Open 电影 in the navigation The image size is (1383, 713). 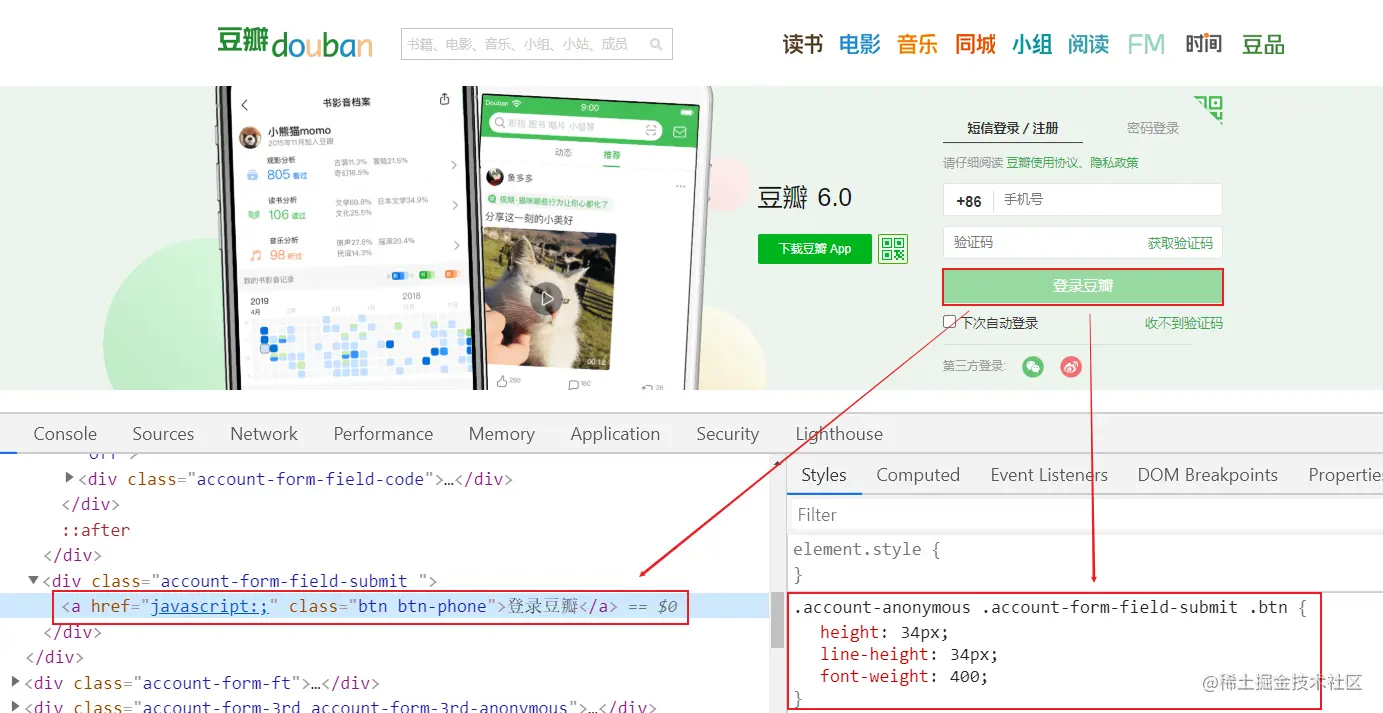(x=860, y=44)
